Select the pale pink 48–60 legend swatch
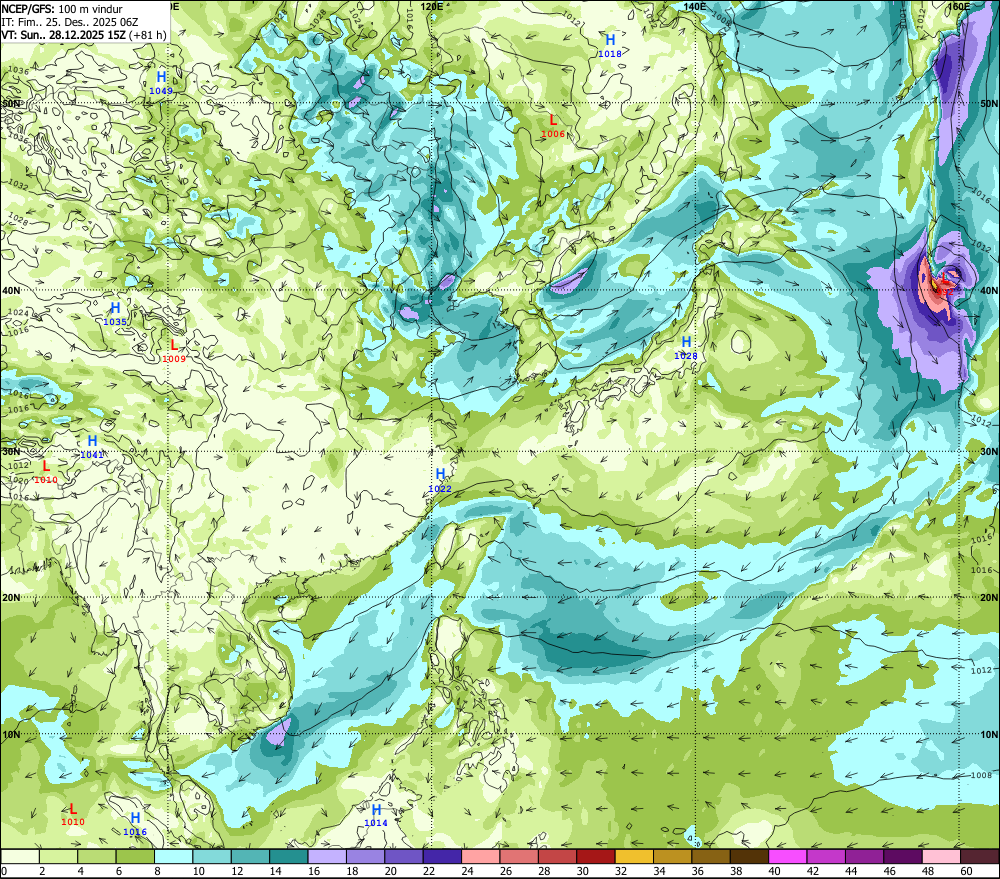The width and height of the screenshot is (1000, 879). [941, 856]
